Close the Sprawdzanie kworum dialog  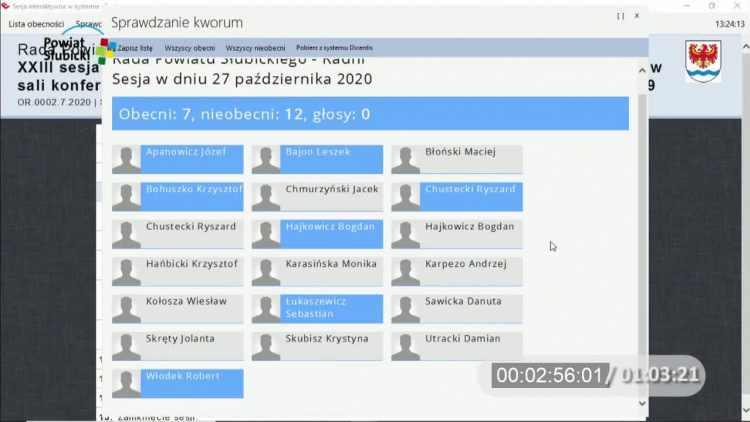click(x=637, y=16)
